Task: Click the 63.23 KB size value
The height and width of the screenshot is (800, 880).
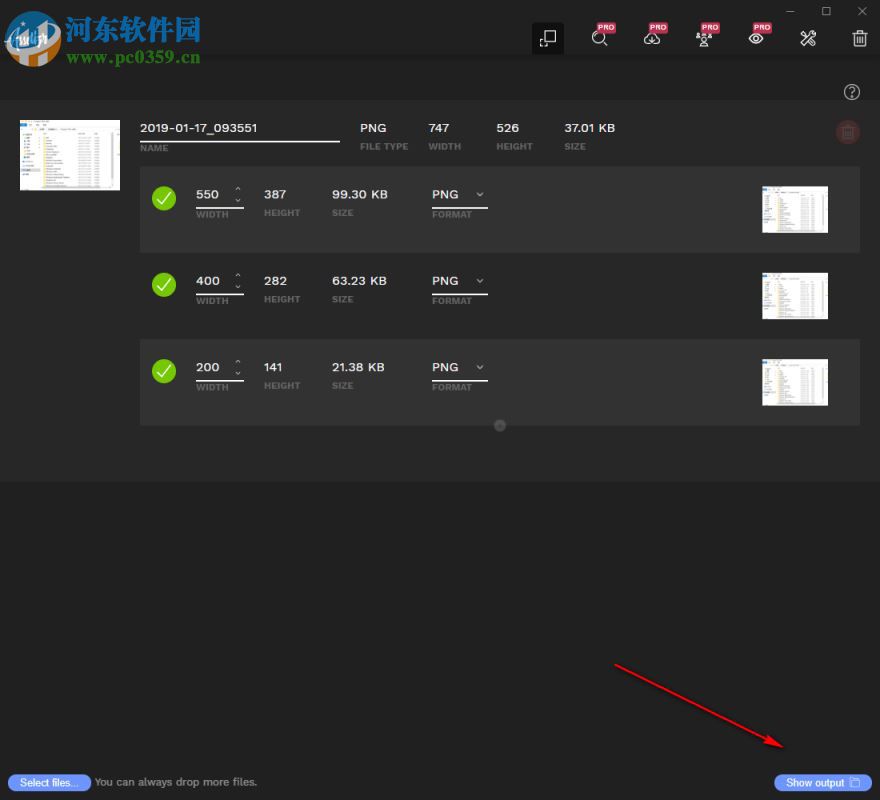Action: 359,281
